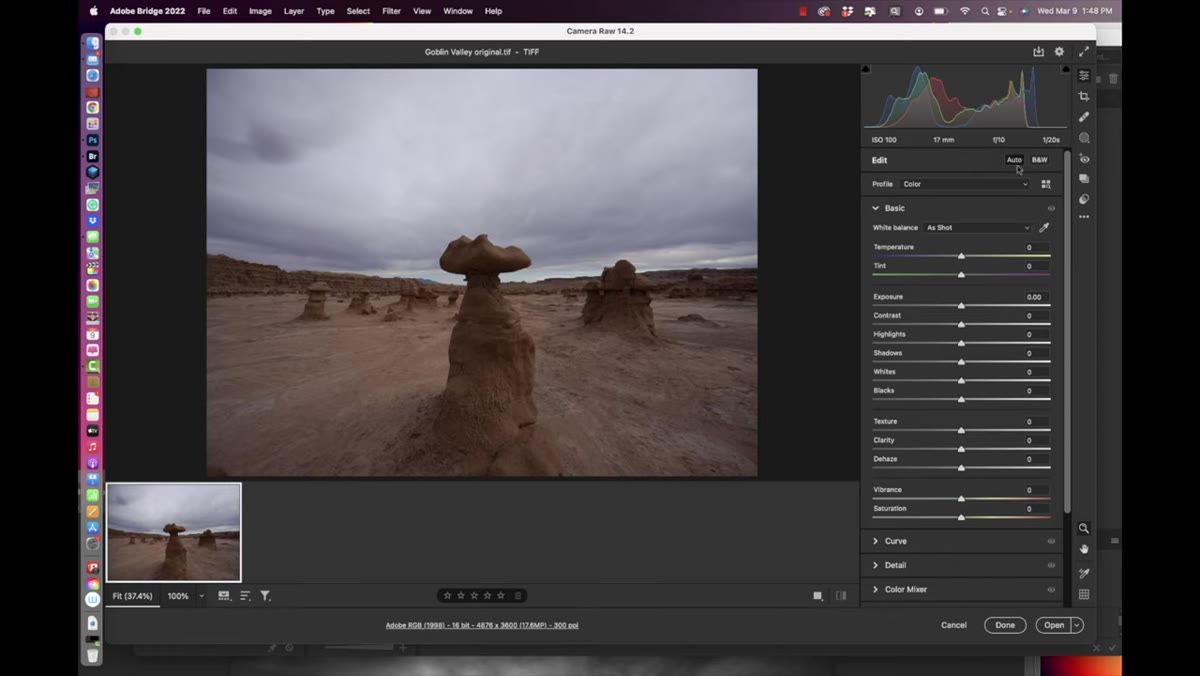Image resolution: width=1200 pixels, height=676 pixels.
Task: Click the Done button
Action: tap(1005, 625)
